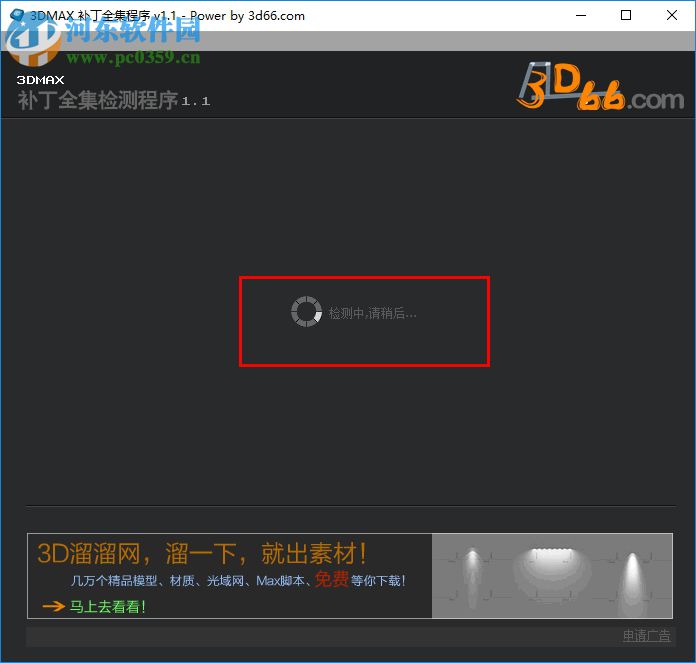This screenshot has height=663, width=696.
Task: Click the 马上去看看! link in banner
Action: (107, 606)
